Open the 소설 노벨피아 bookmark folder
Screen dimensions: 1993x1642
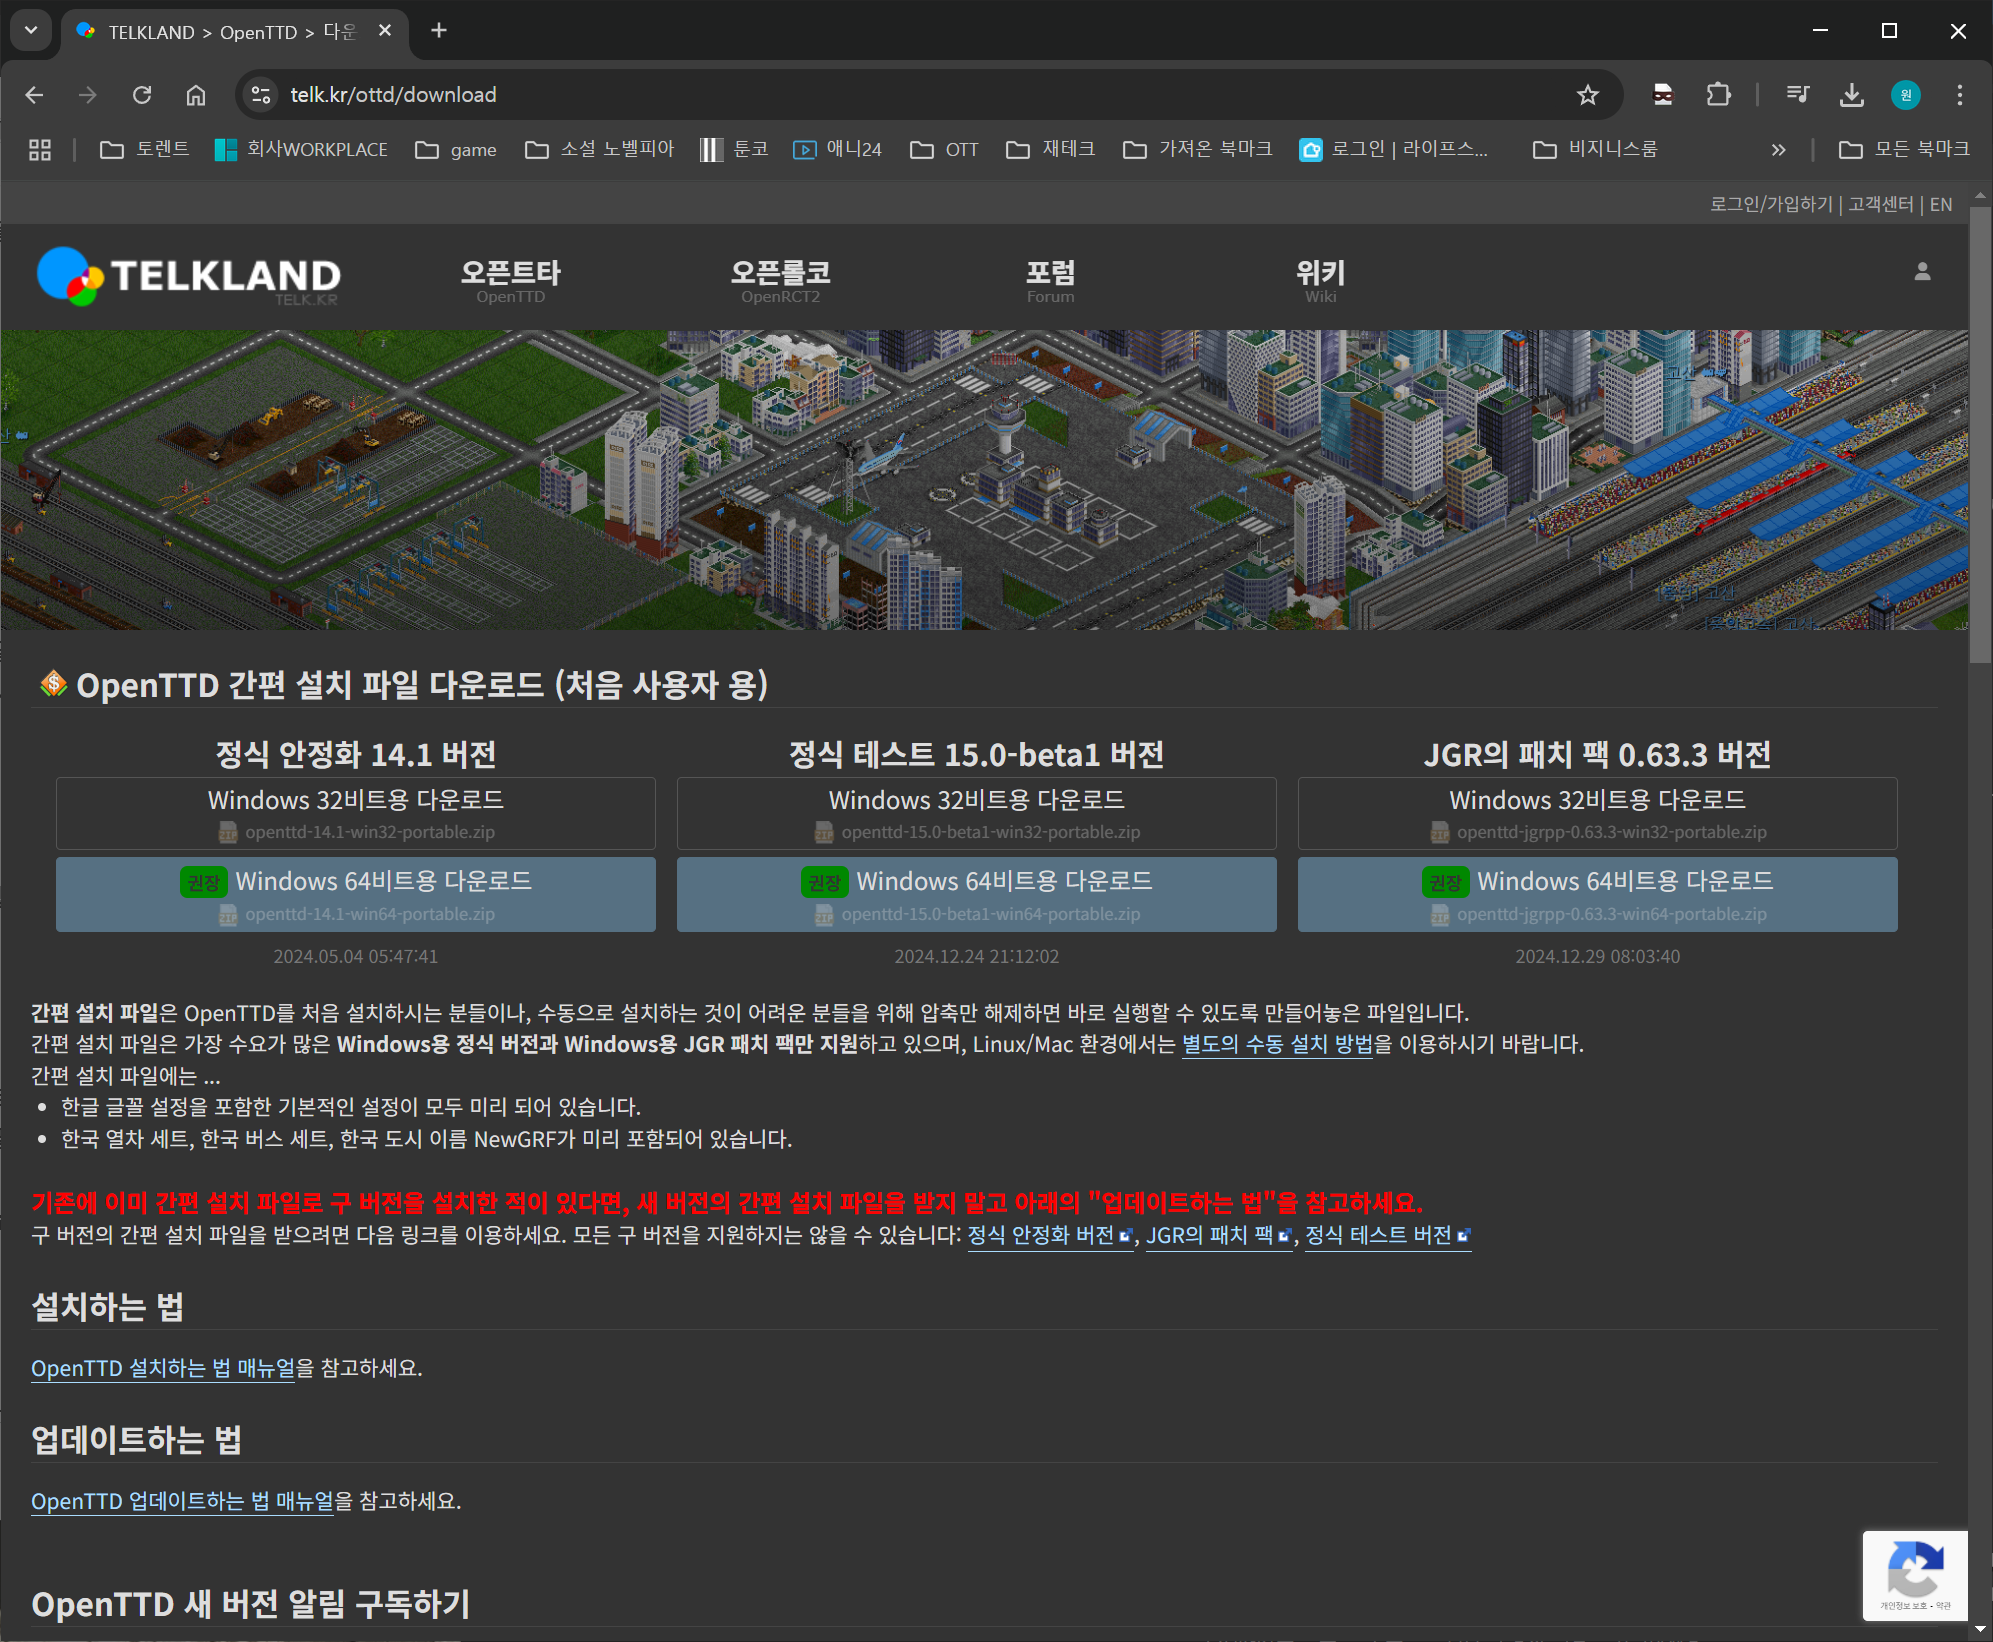click(x=600, y=150)
